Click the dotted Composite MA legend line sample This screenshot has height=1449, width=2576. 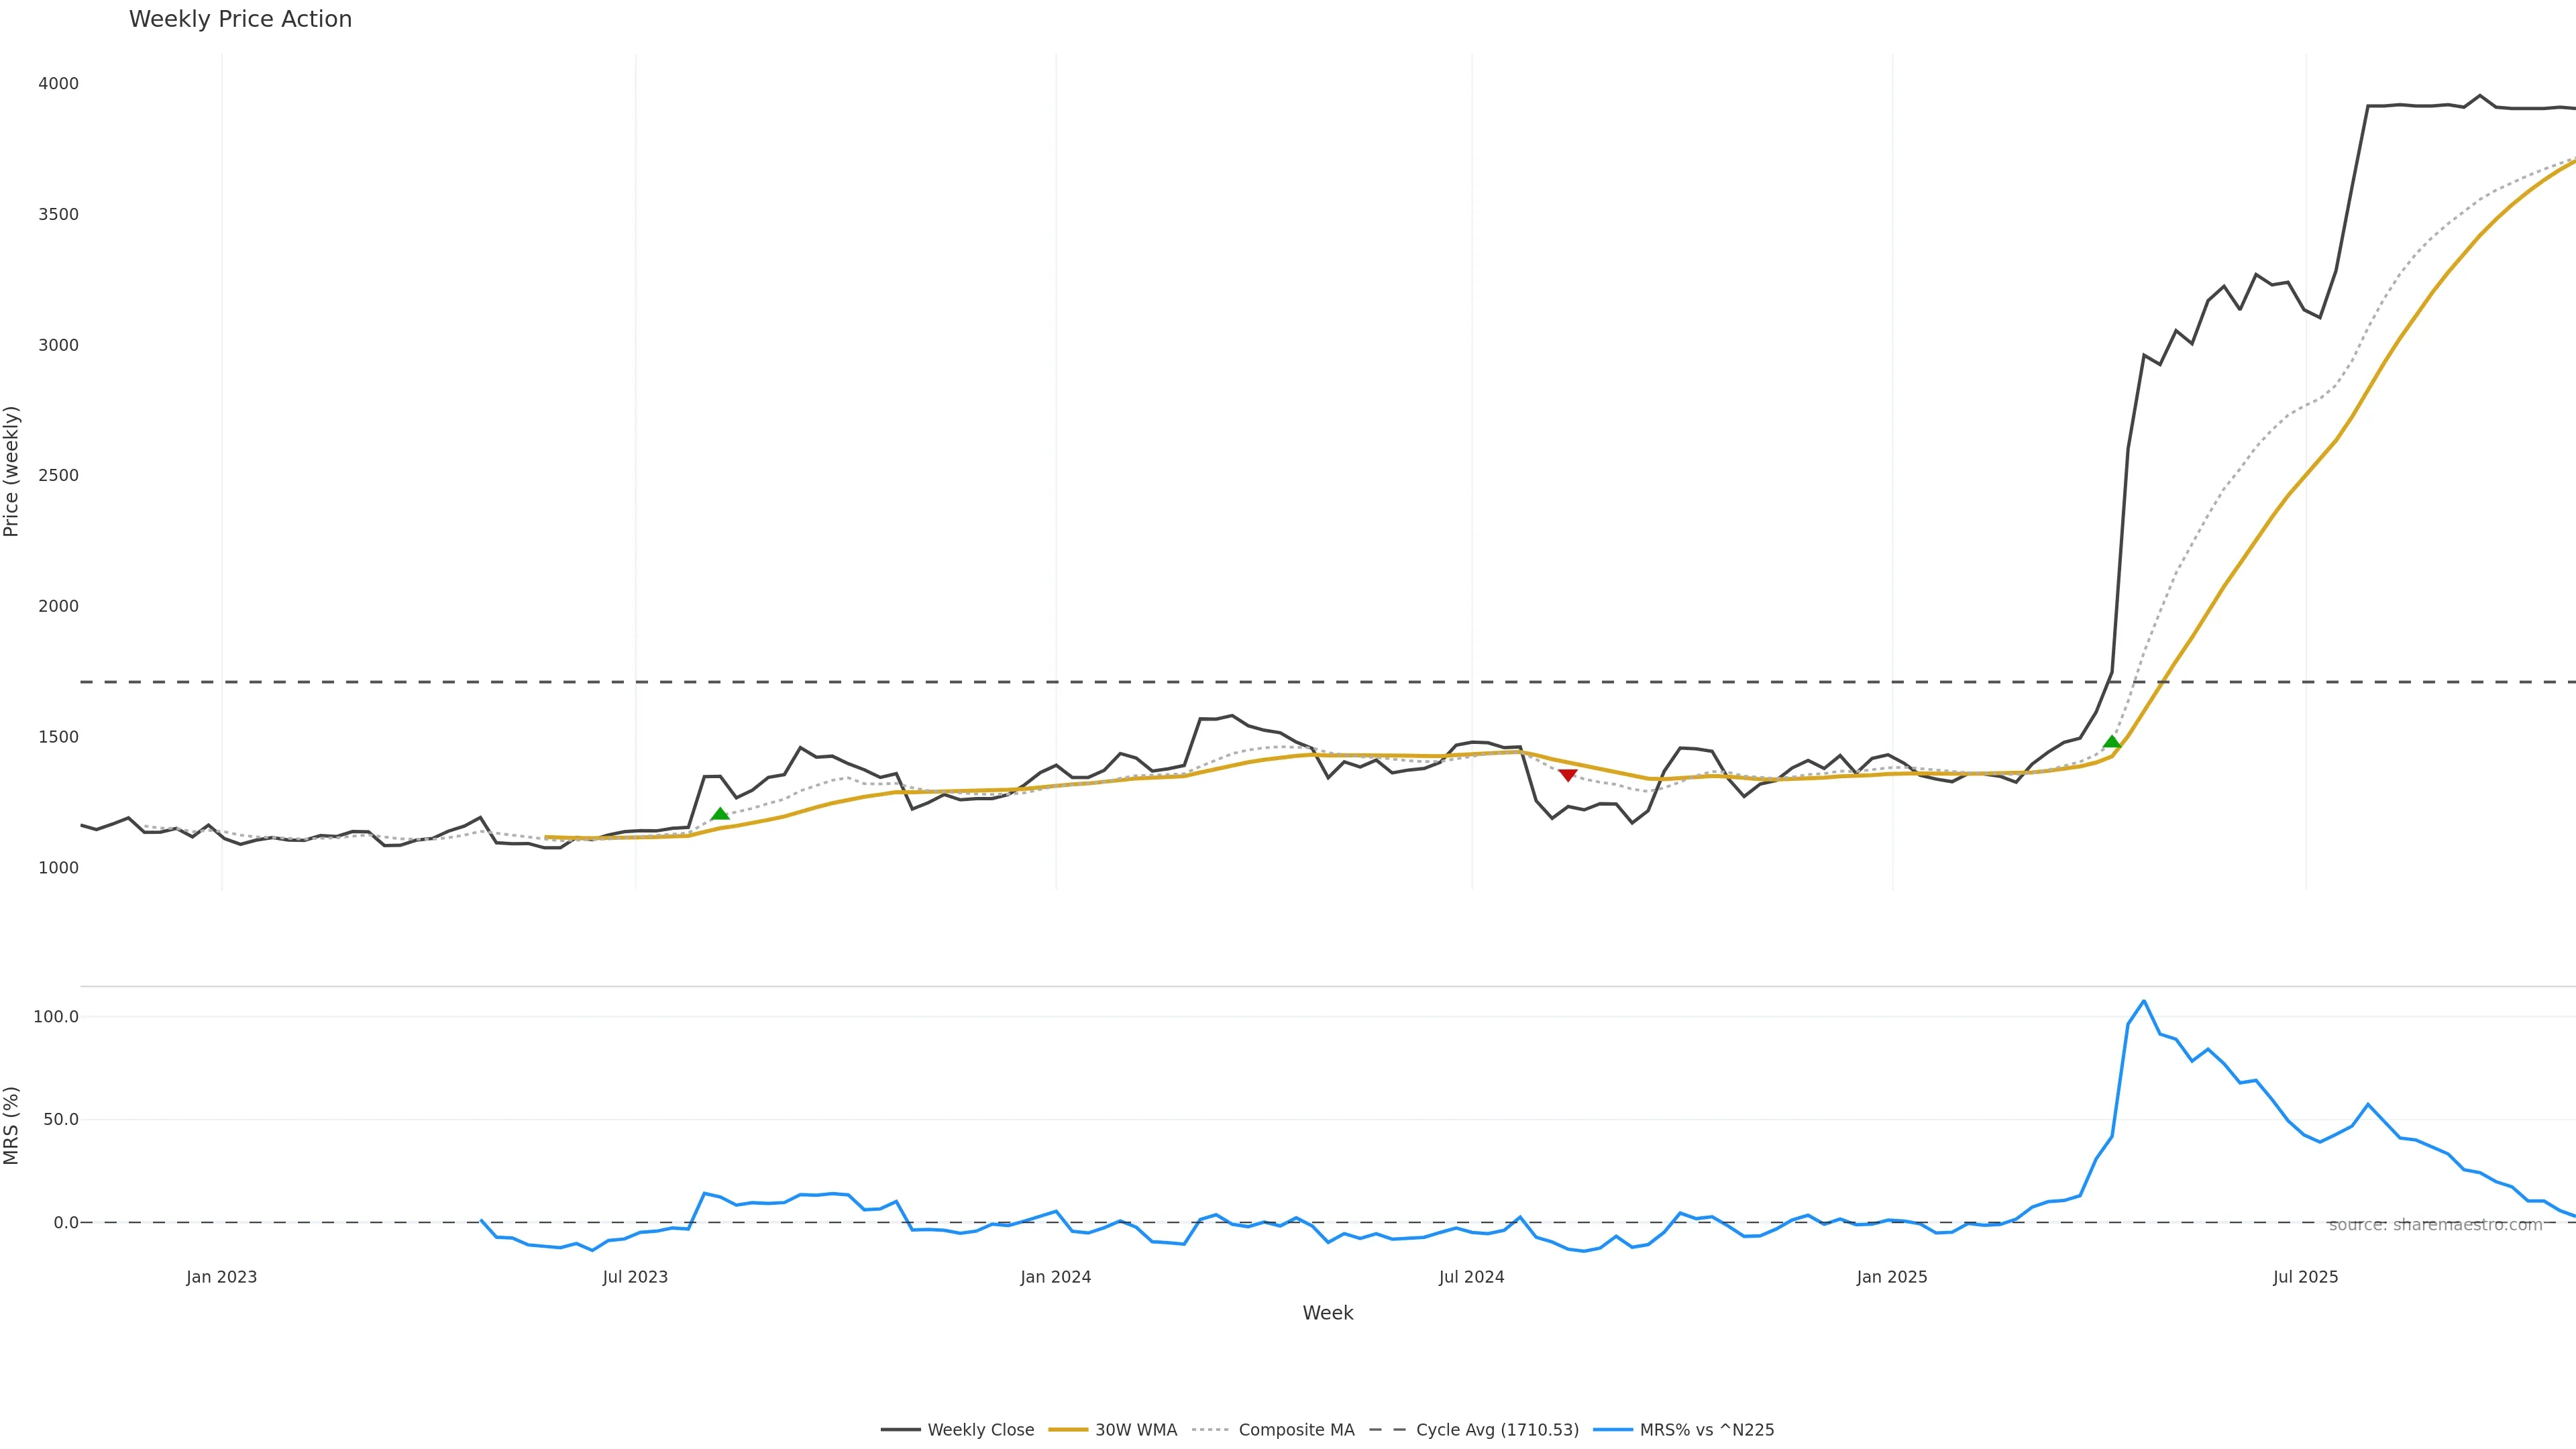coord(1210,1430)
